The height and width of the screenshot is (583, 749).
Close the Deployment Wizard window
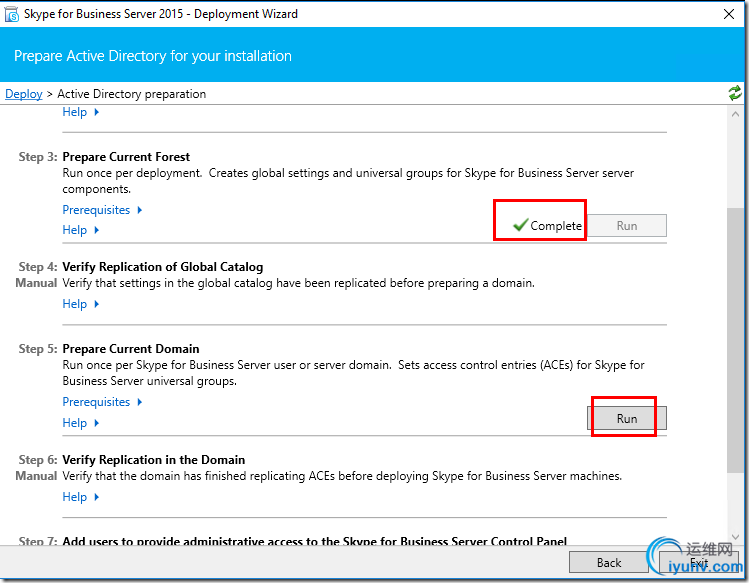729,14
